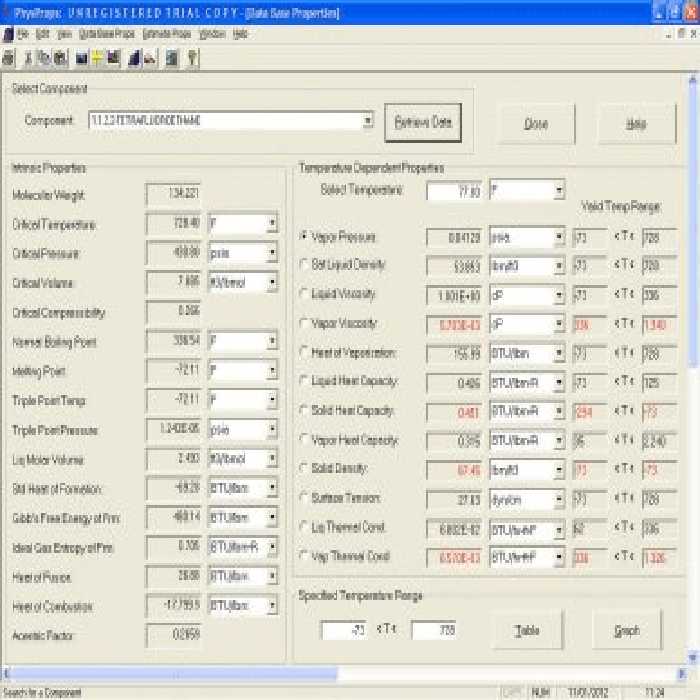Select the Vapor Pressure radio button
Image resolution: width=700 pixels, height=700 pixels.
304,235
